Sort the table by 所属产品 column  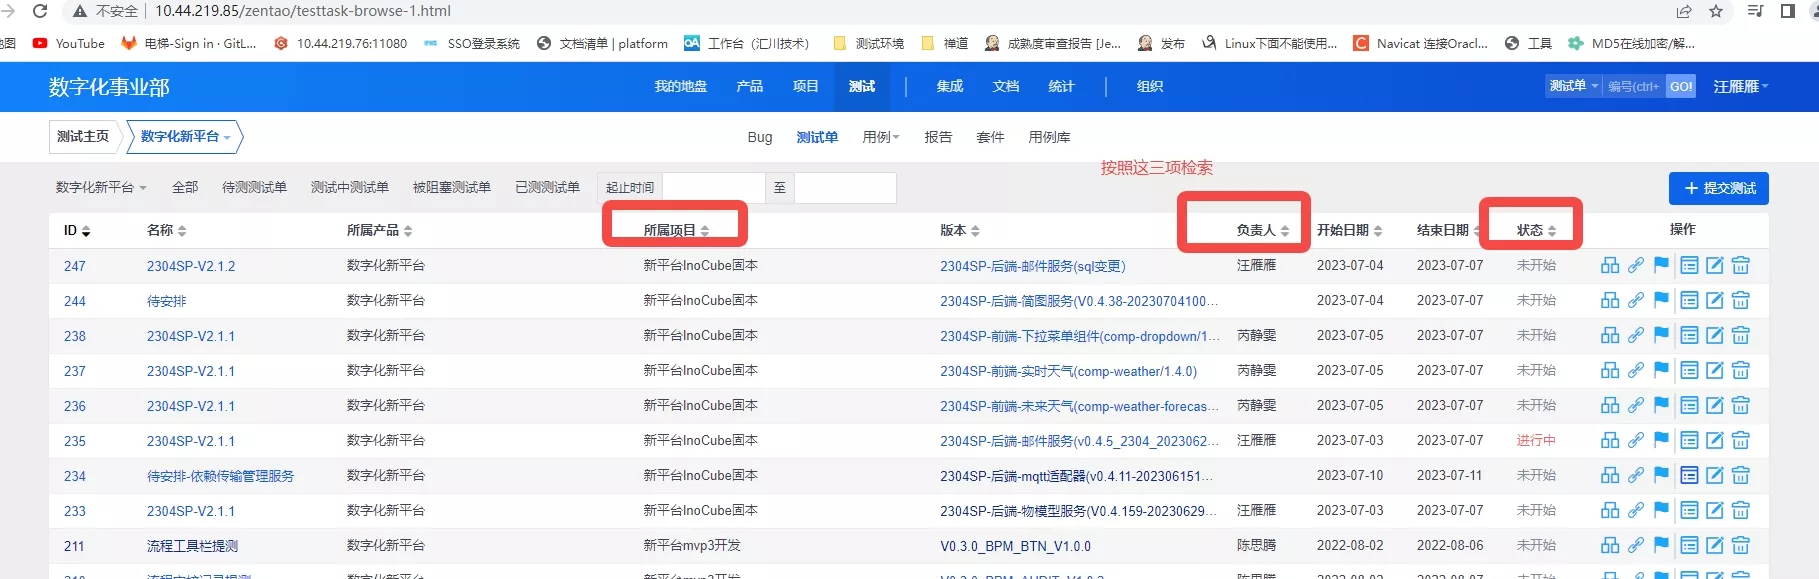click(379, 230)
